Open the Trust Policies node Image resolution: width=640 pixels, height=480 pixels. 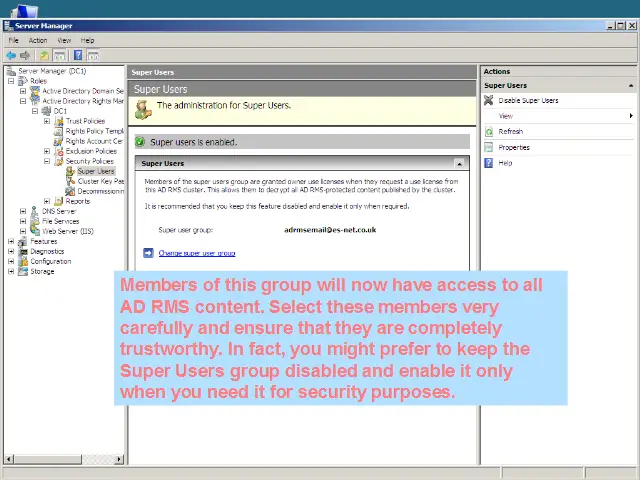(x=85, y=121)
